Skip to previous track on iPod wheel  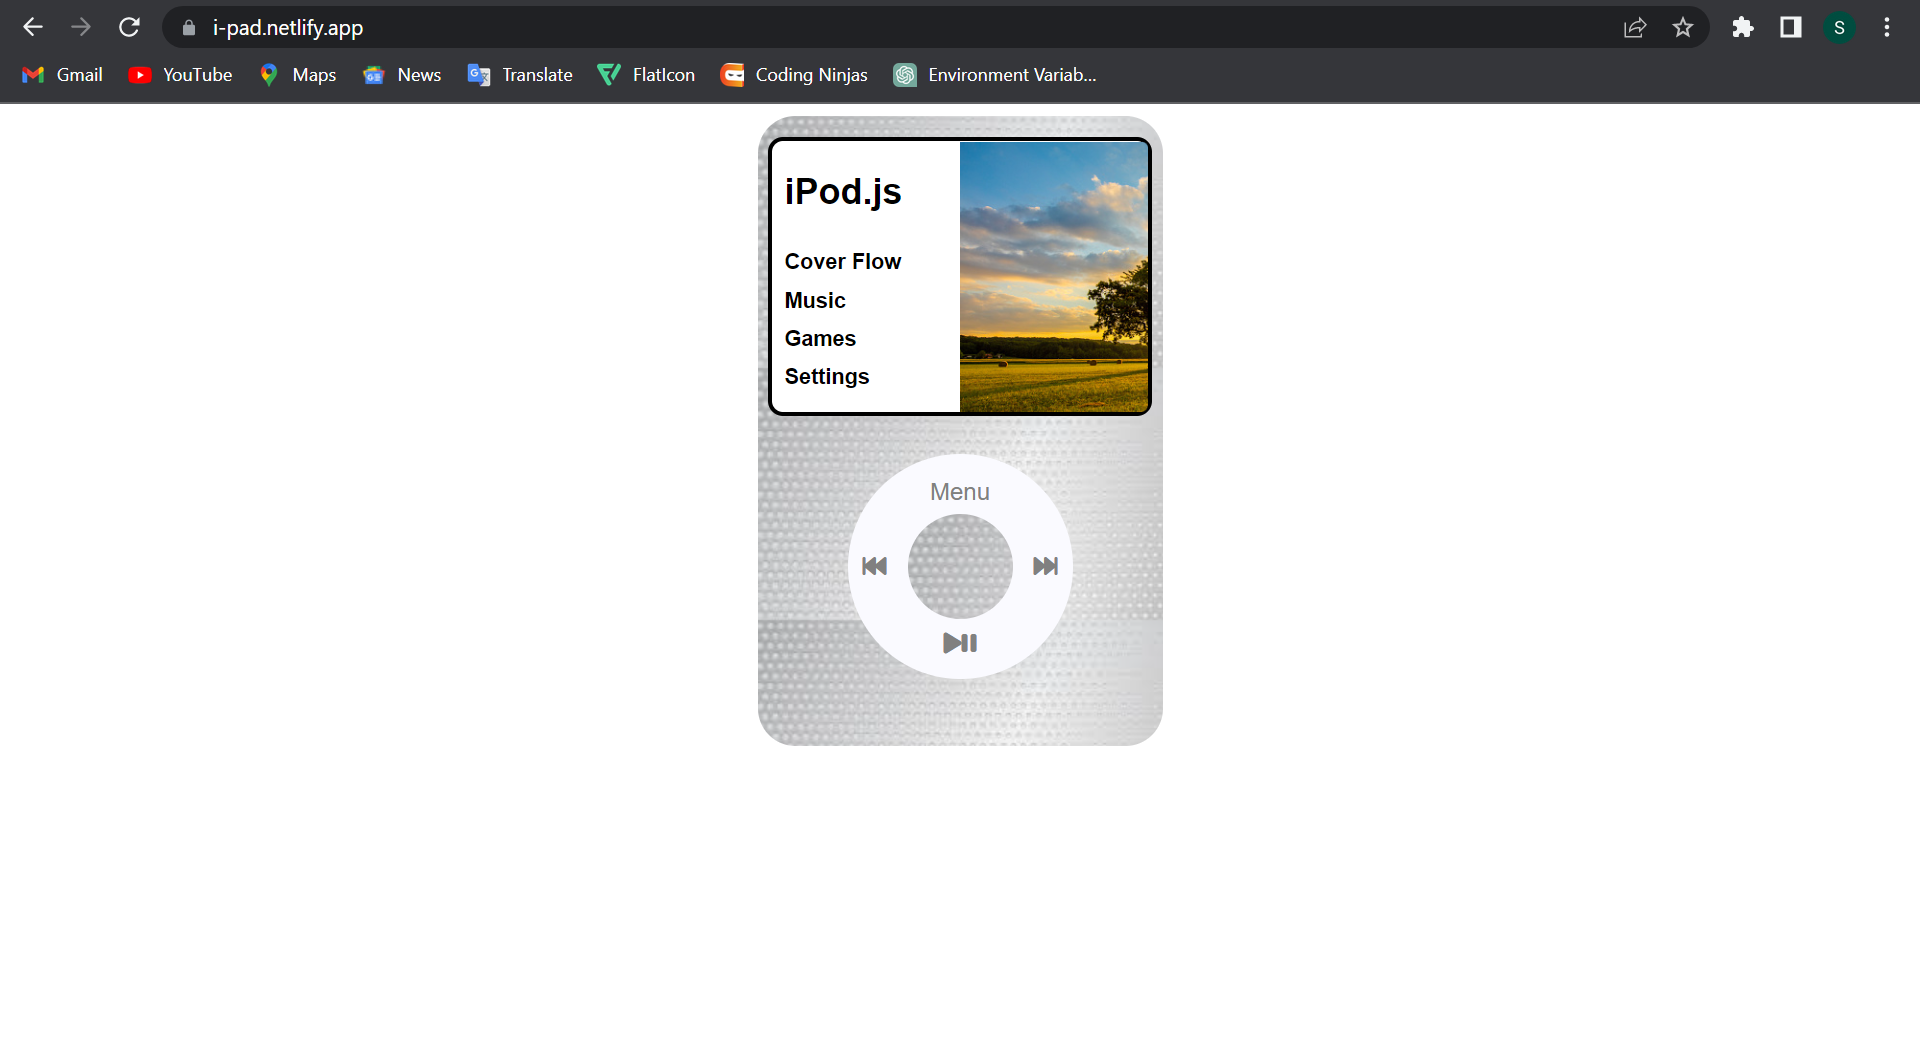(x=874, y=566)
